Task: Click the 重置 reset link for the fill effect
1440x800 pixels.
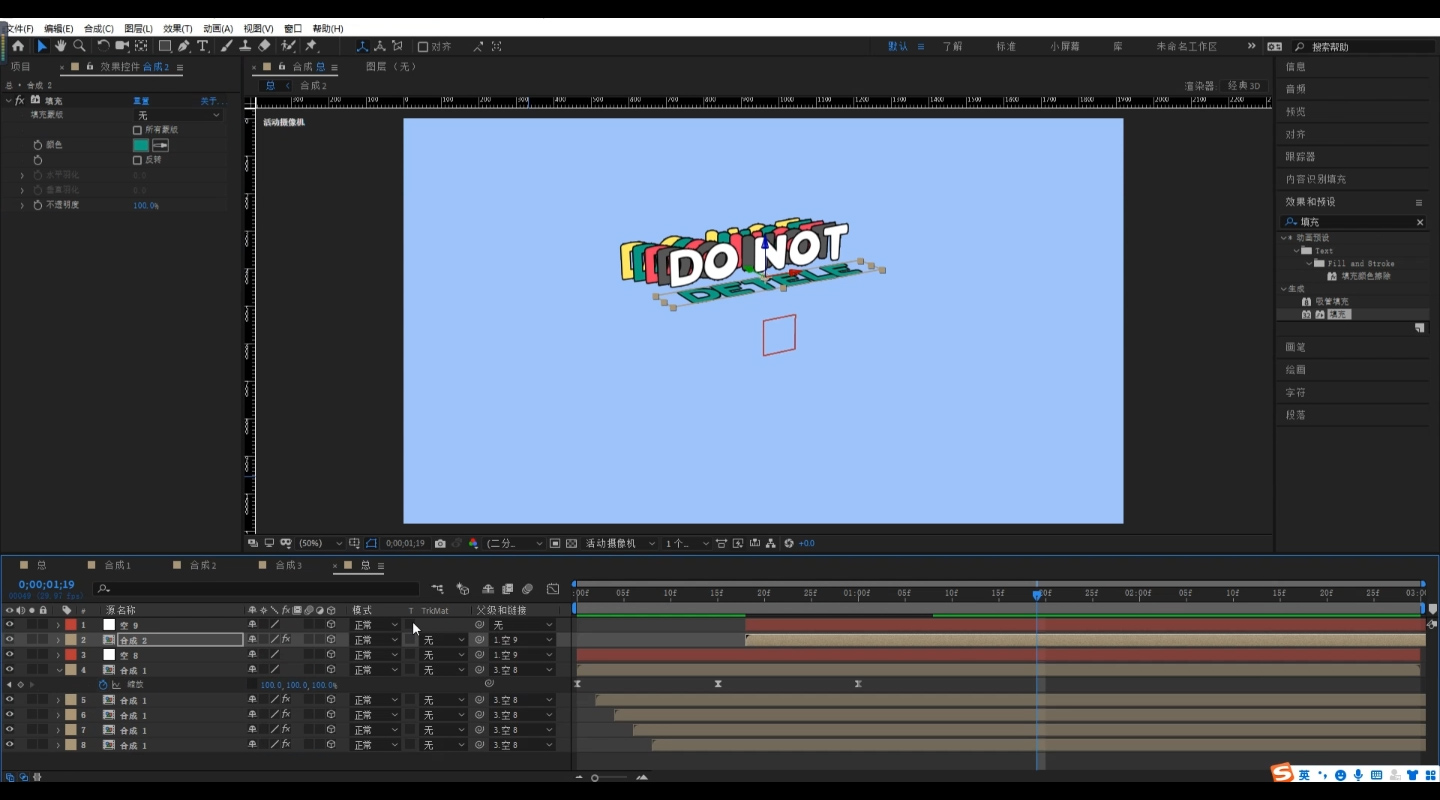Action: (x=141, y=101)
